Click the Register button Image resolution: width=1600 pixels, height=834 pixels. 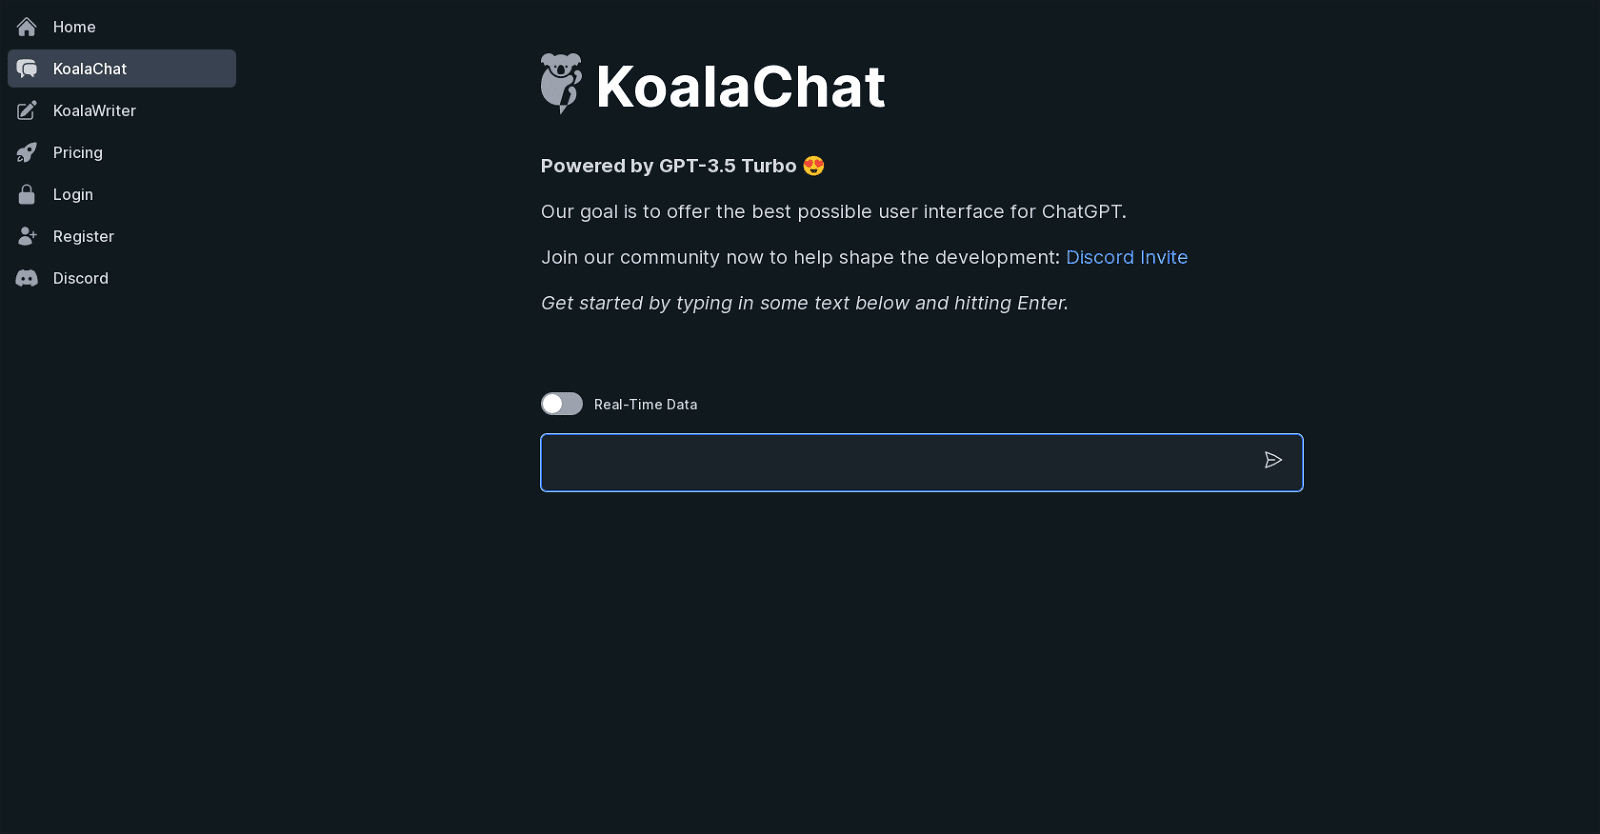(x=83, y=236)
